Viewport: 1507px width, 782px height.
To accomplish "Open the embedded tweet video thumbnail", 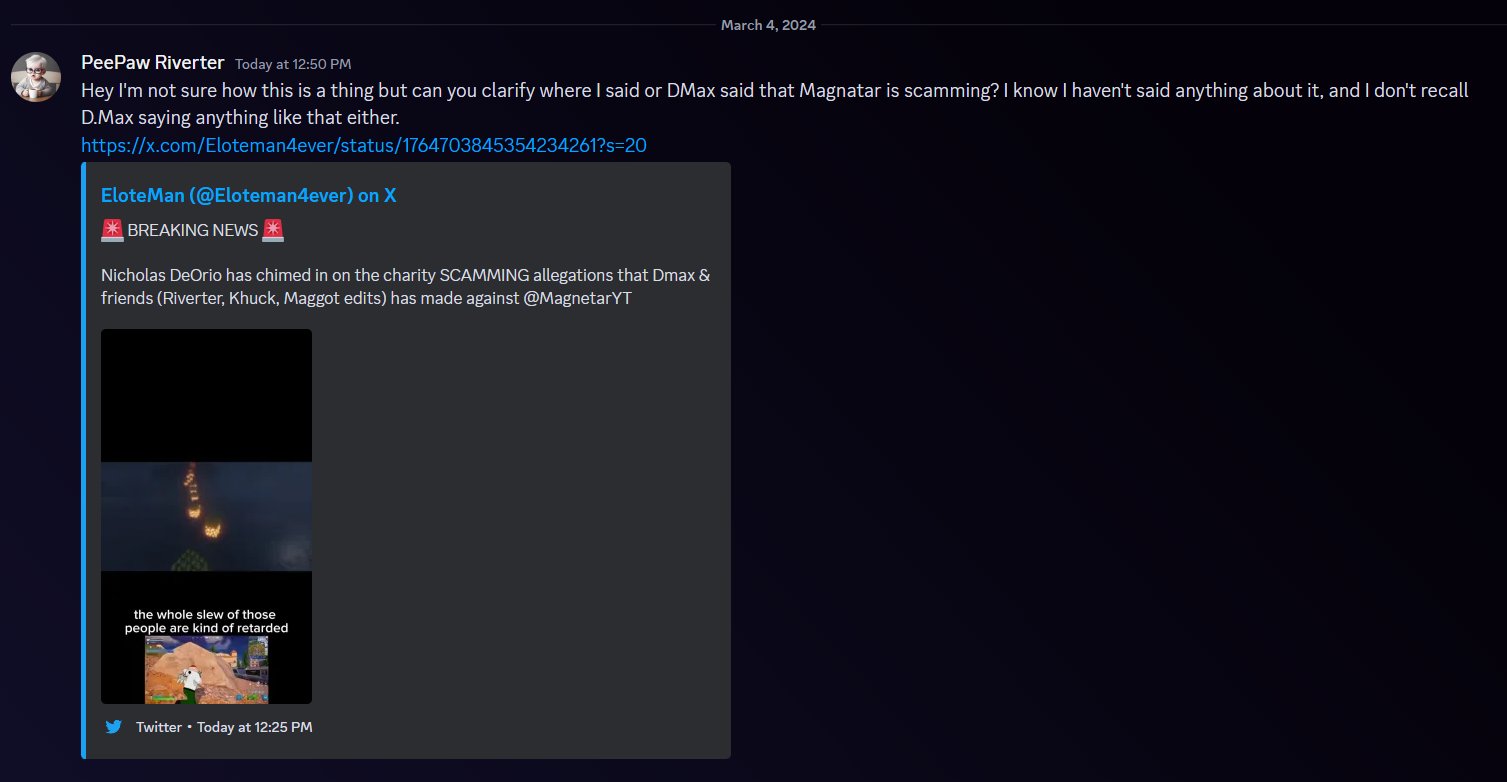I will coord(207,516).
